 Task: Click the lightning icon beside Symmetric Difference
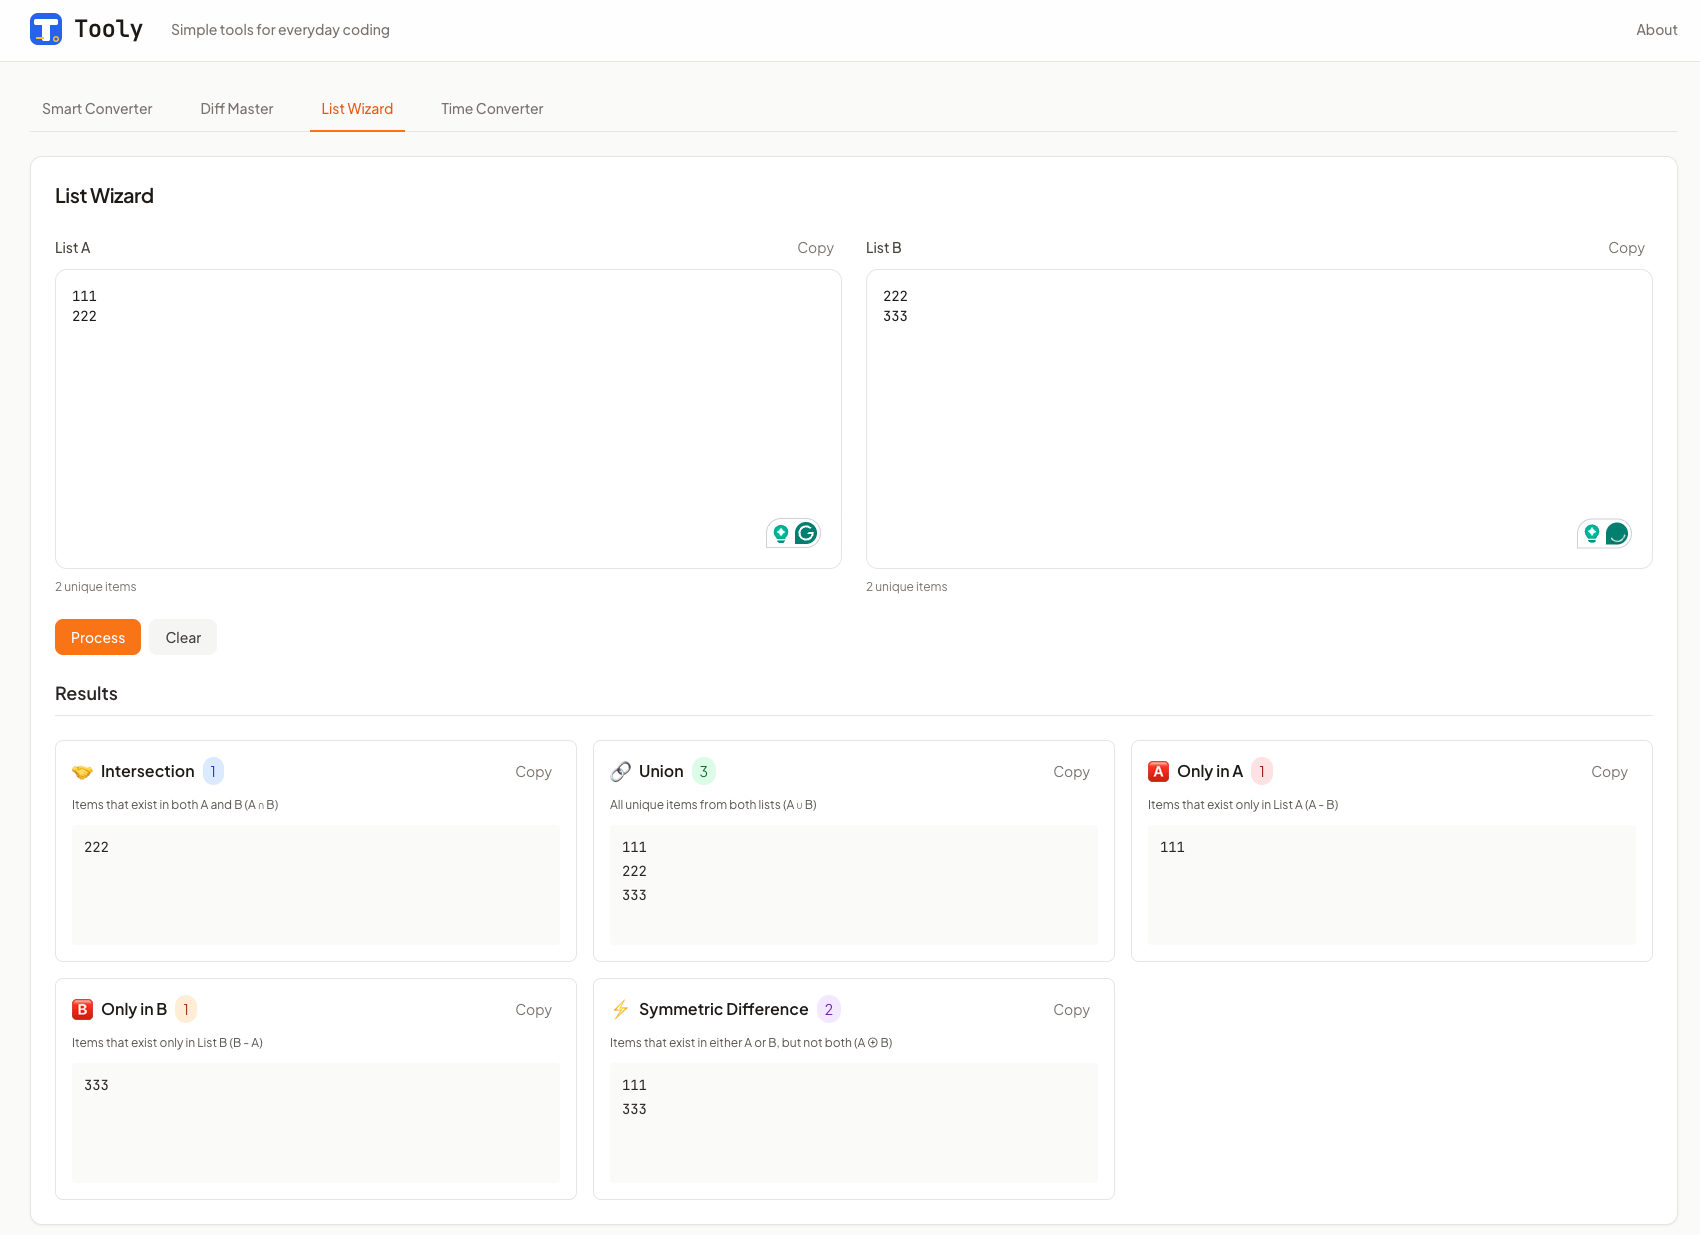(x=621, y=1009)
